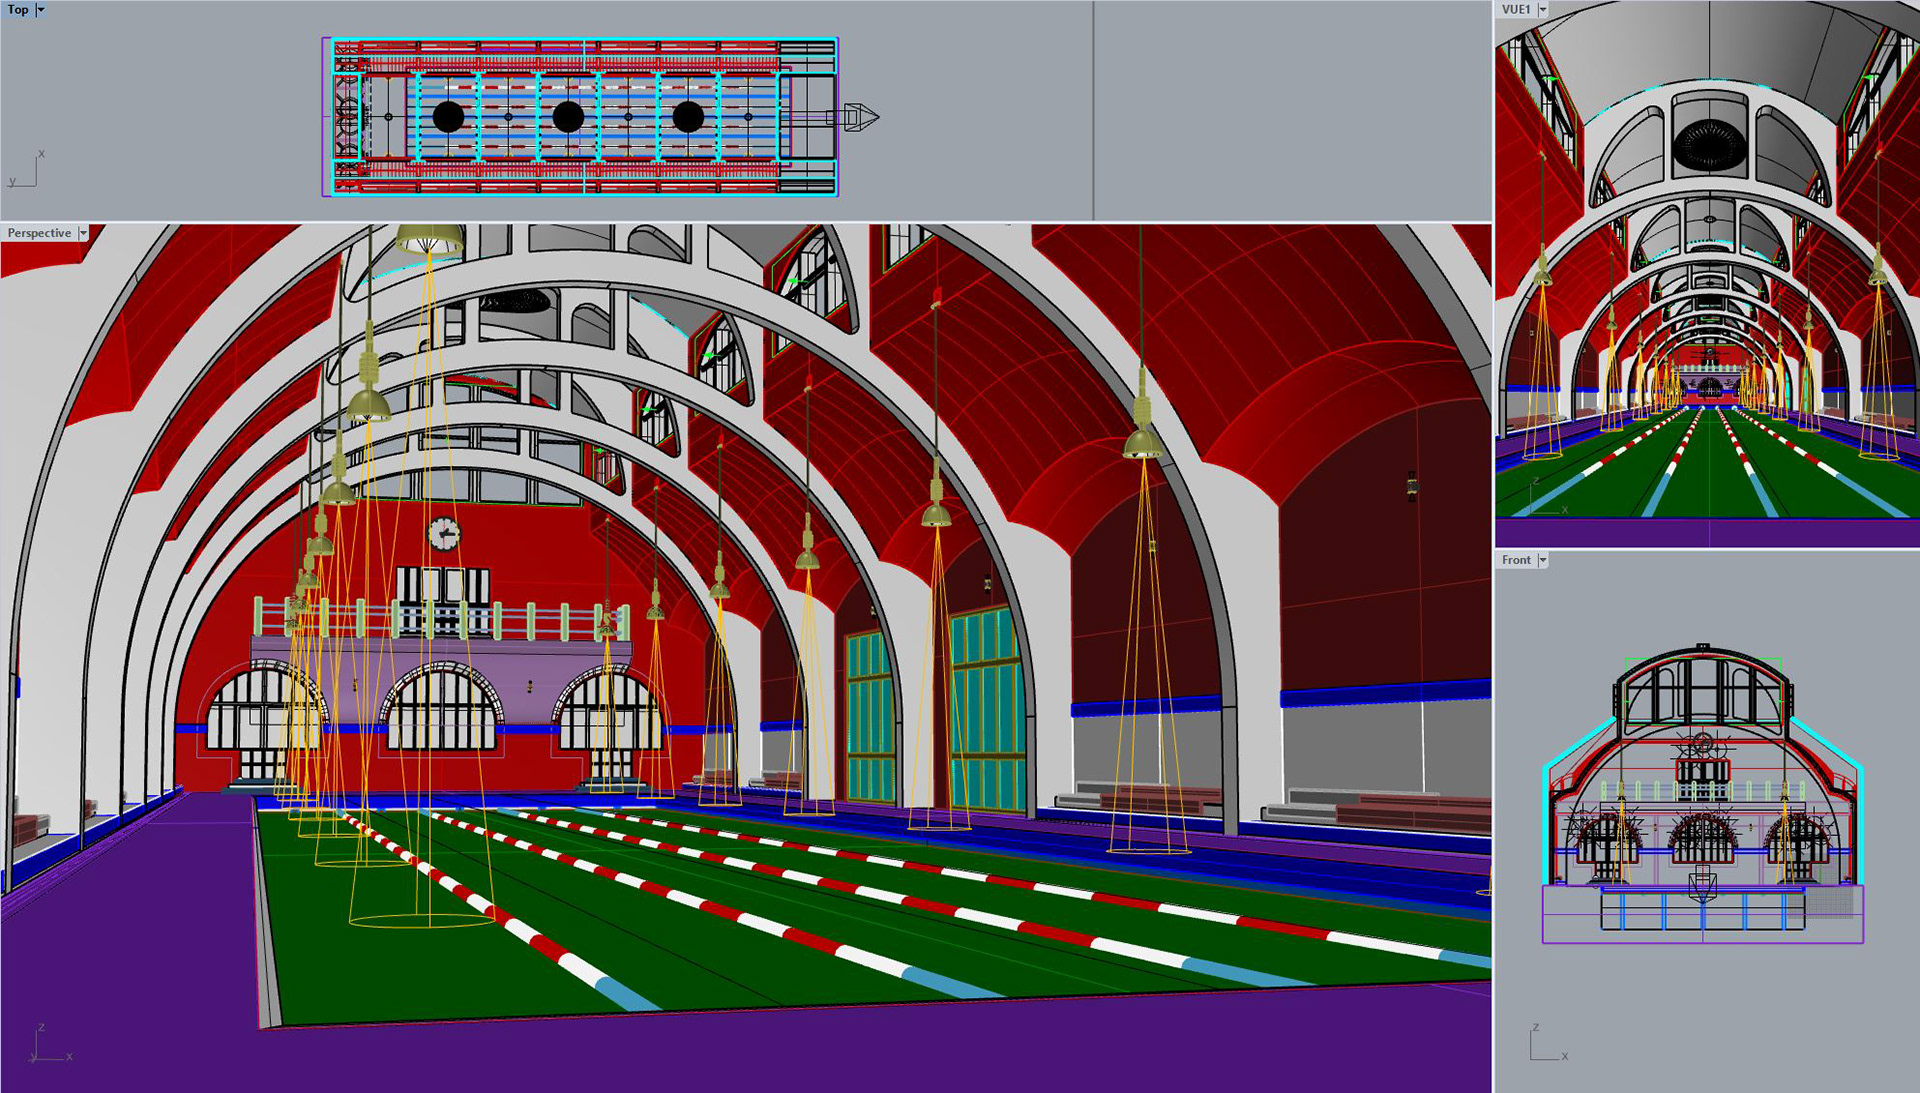
Task: Click the Front viewport dropdown arrow
Action: 1543,560
